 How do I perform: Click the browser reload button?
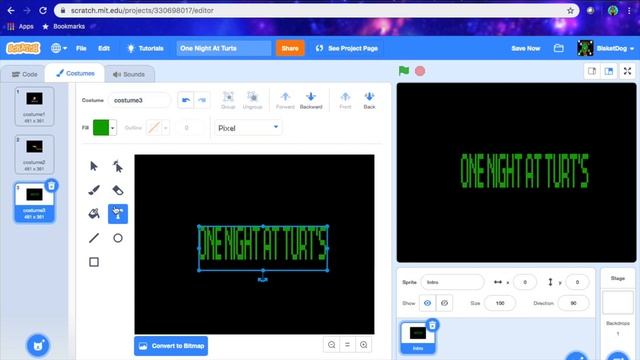click(43, 11)
